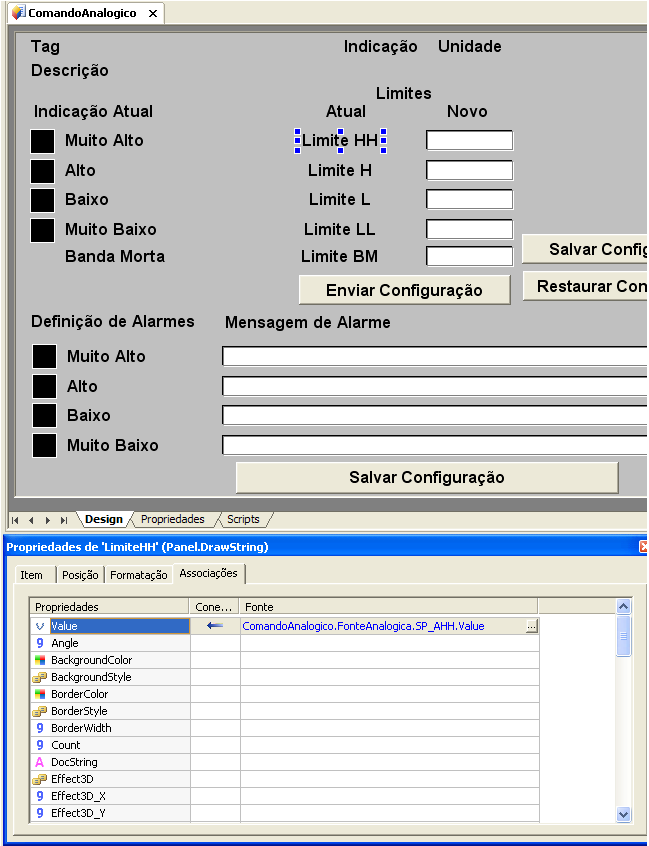Toggle Alto box under Definição de Alarmes

click(x=44, y=387)
